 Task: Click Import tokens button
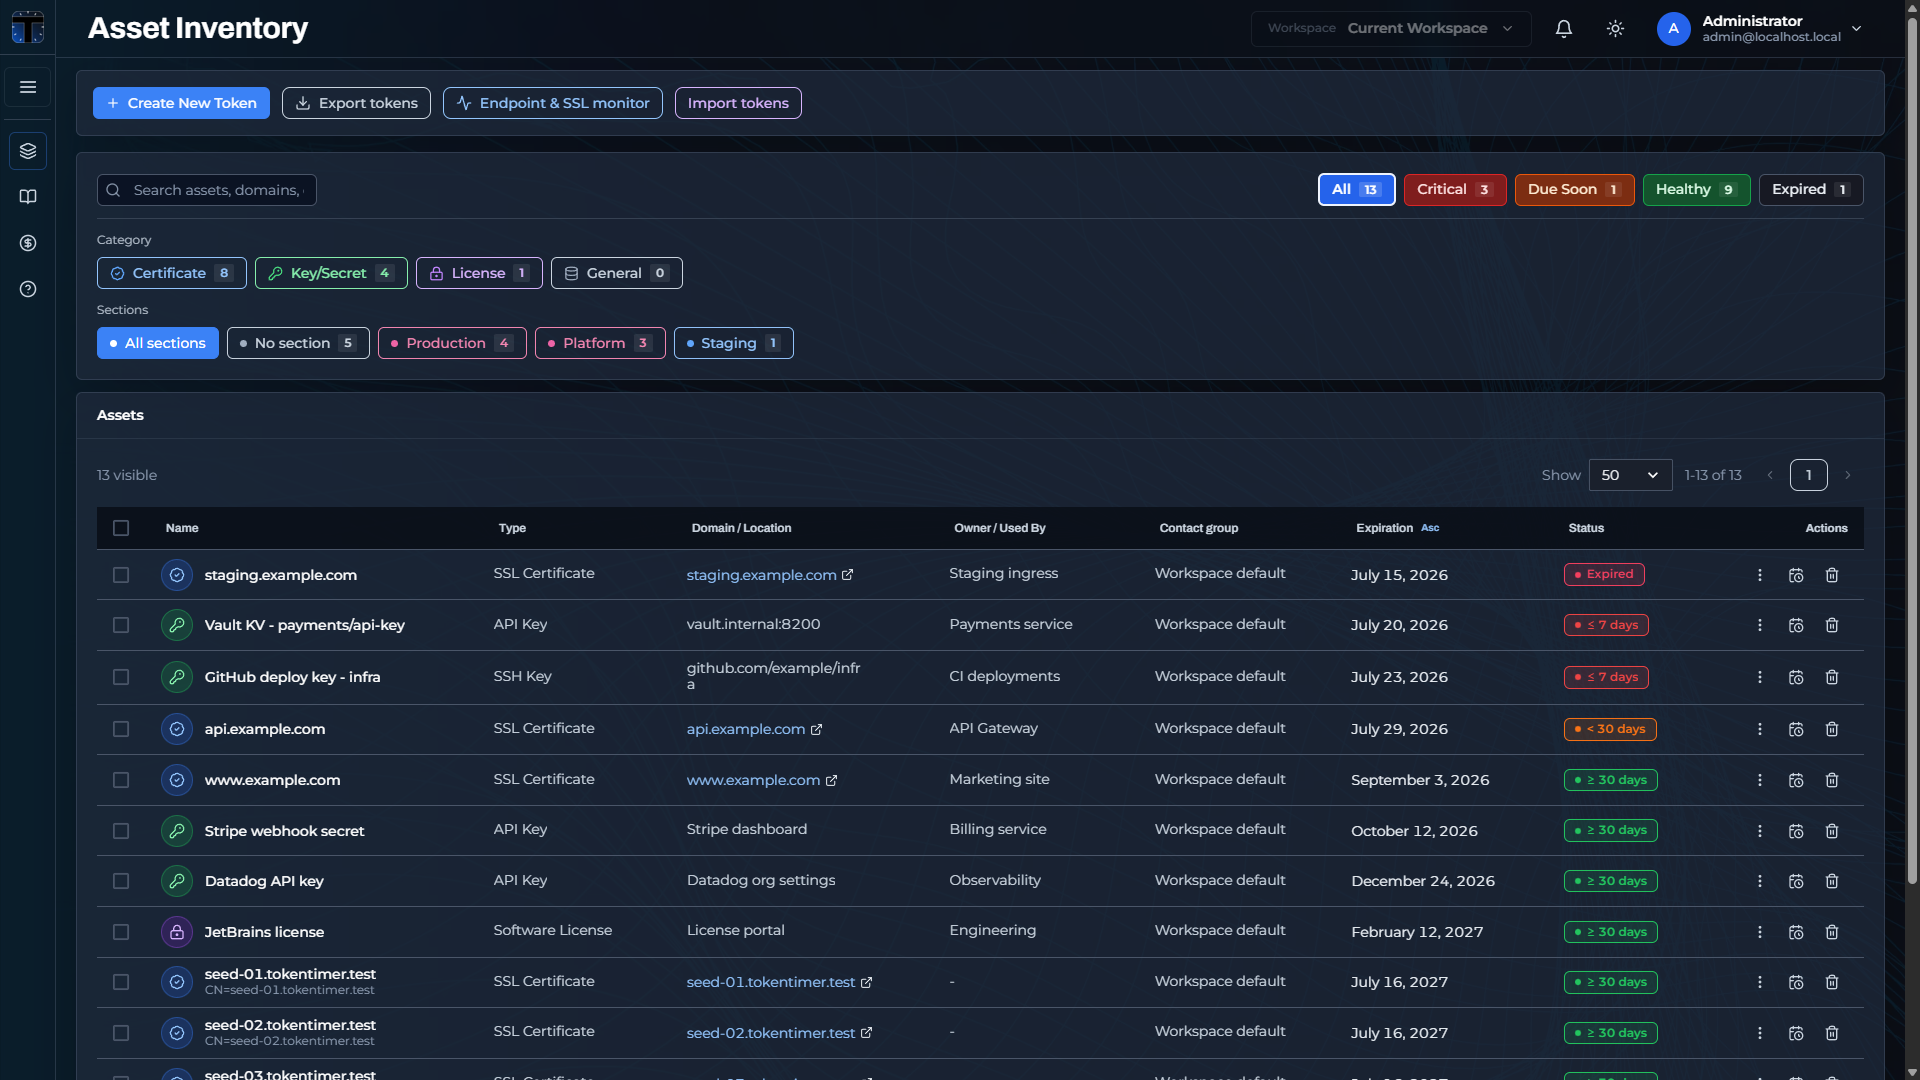738,103
